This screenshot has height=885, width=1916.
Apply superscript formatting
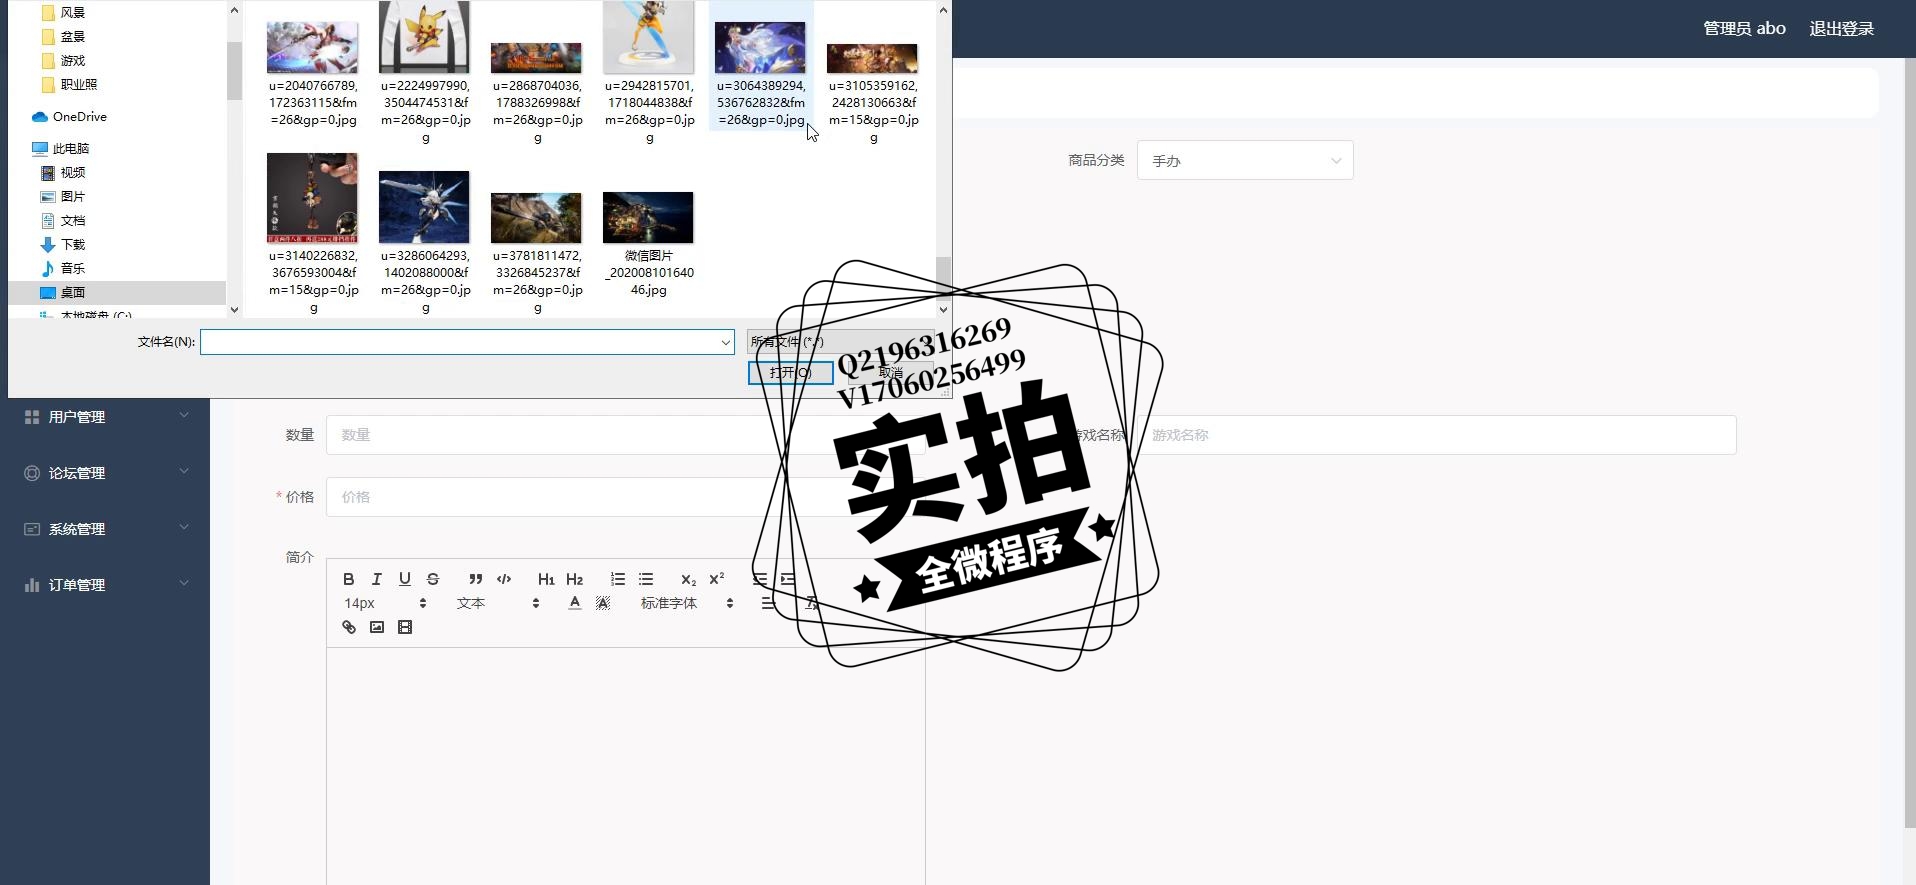coord(716,579)
